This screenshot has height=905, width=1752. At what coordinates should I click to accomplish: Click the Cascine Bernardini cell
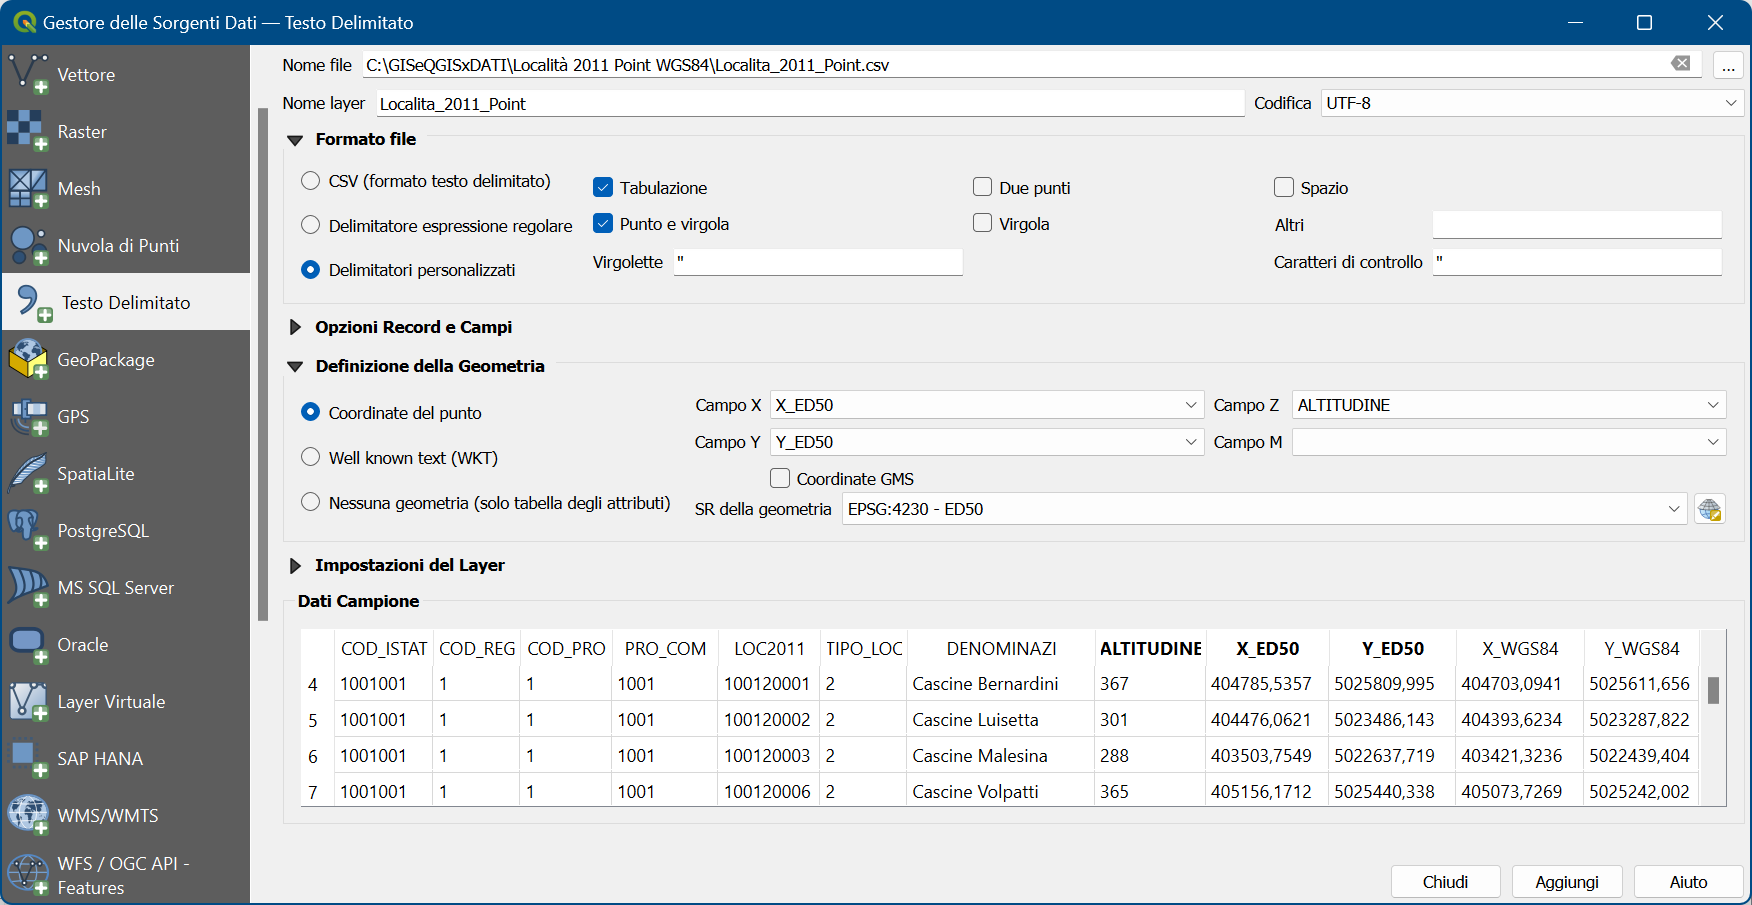click(x=1000, y=684)
